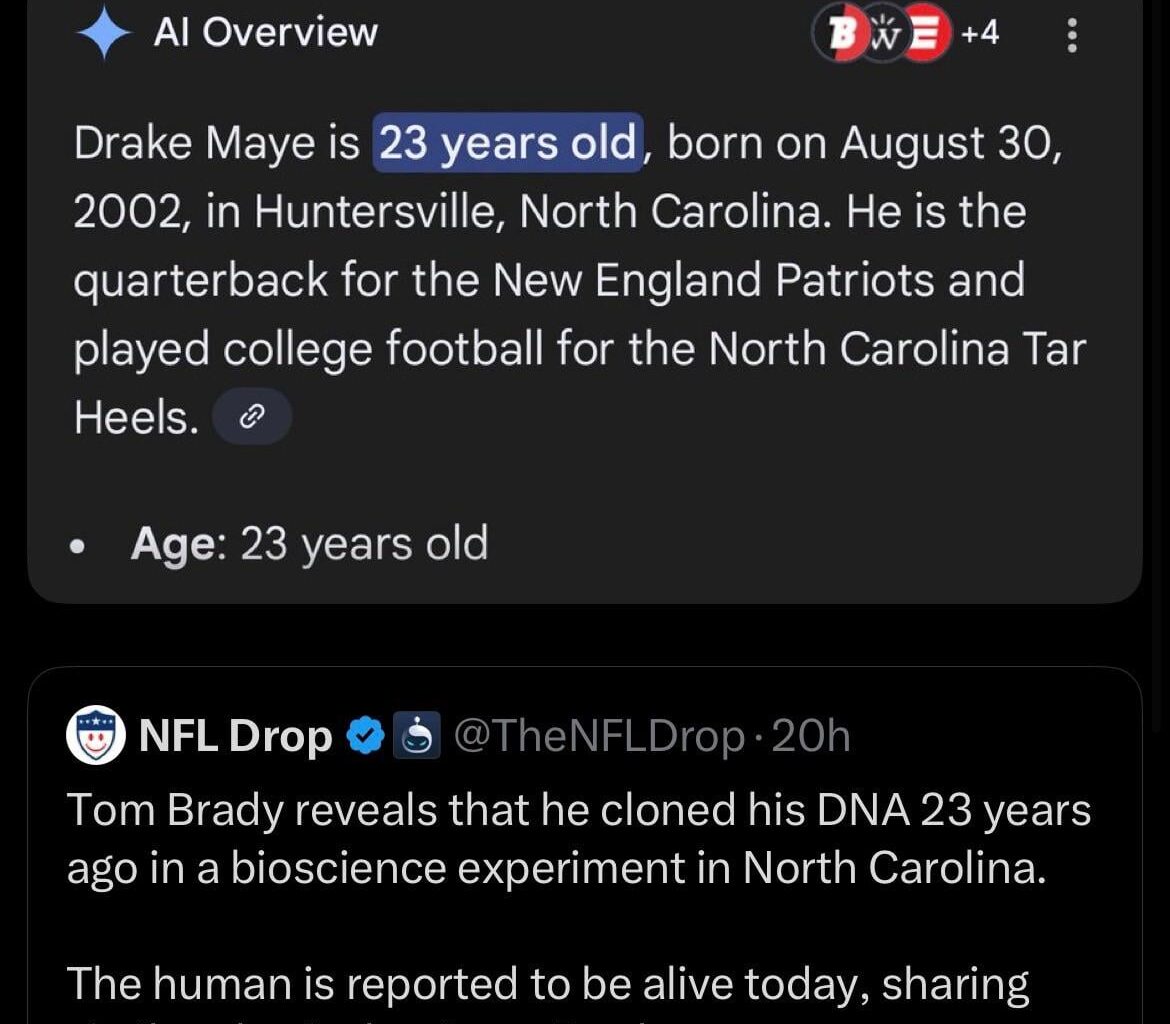Image resolution: width=1170 pixels, height=1024 pixels.
Task: Open the three-dot more options menu
Action: coord(1072,36)
